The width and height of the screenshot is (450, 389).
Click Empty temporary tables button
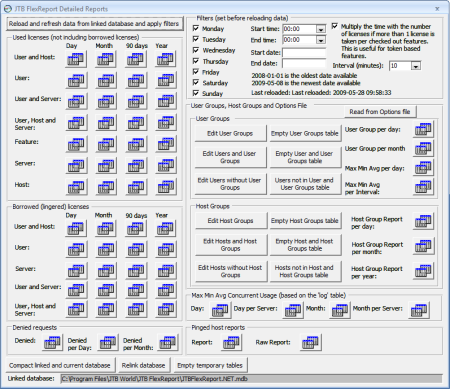(210, 365)
